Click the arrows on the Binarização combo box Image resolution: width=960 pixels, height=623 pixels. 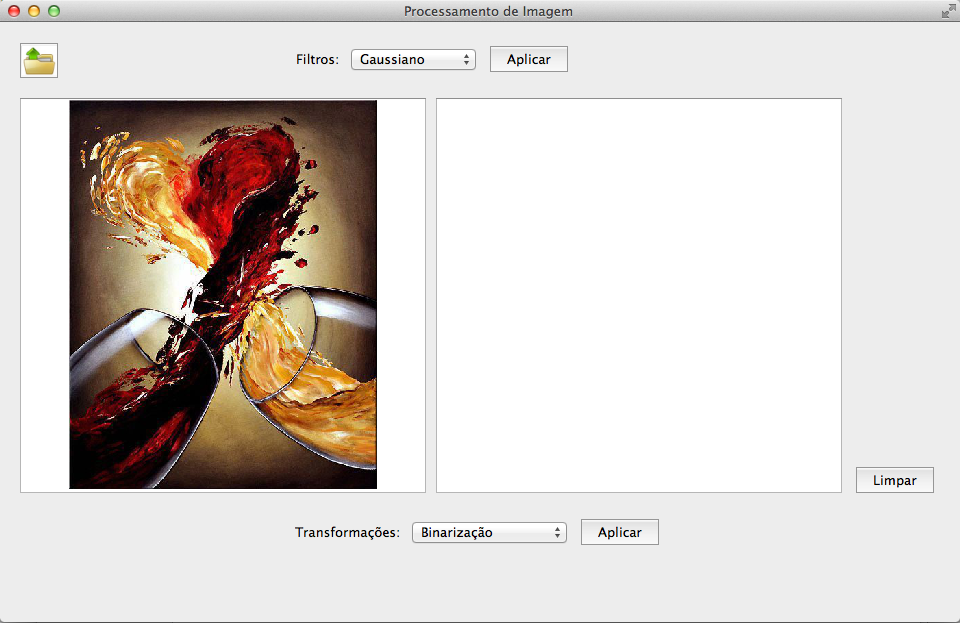point(558,533)
